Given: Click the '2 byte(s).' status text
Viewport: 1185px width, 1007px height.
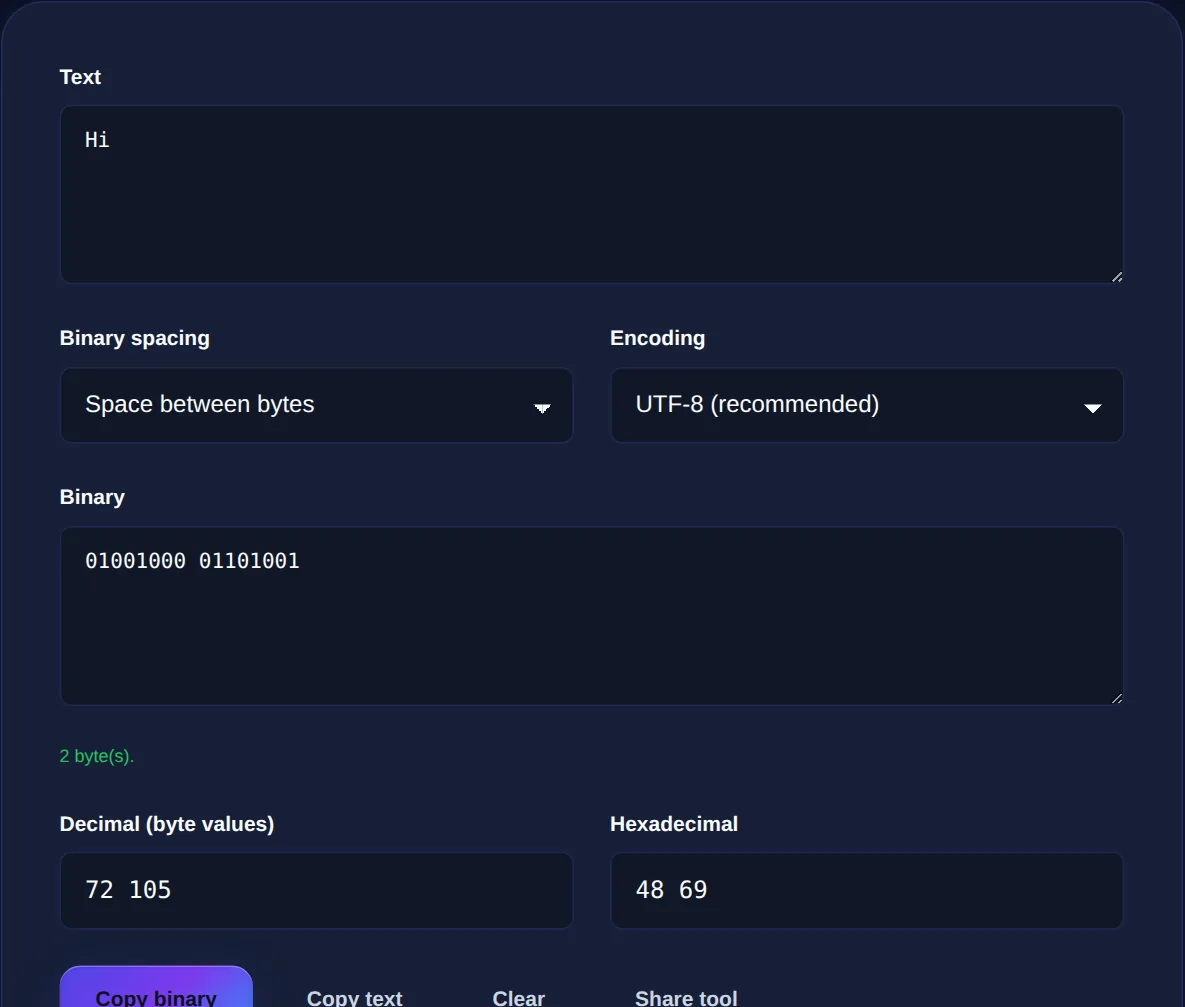Looking at the screenshot, I should click(97, 756).
